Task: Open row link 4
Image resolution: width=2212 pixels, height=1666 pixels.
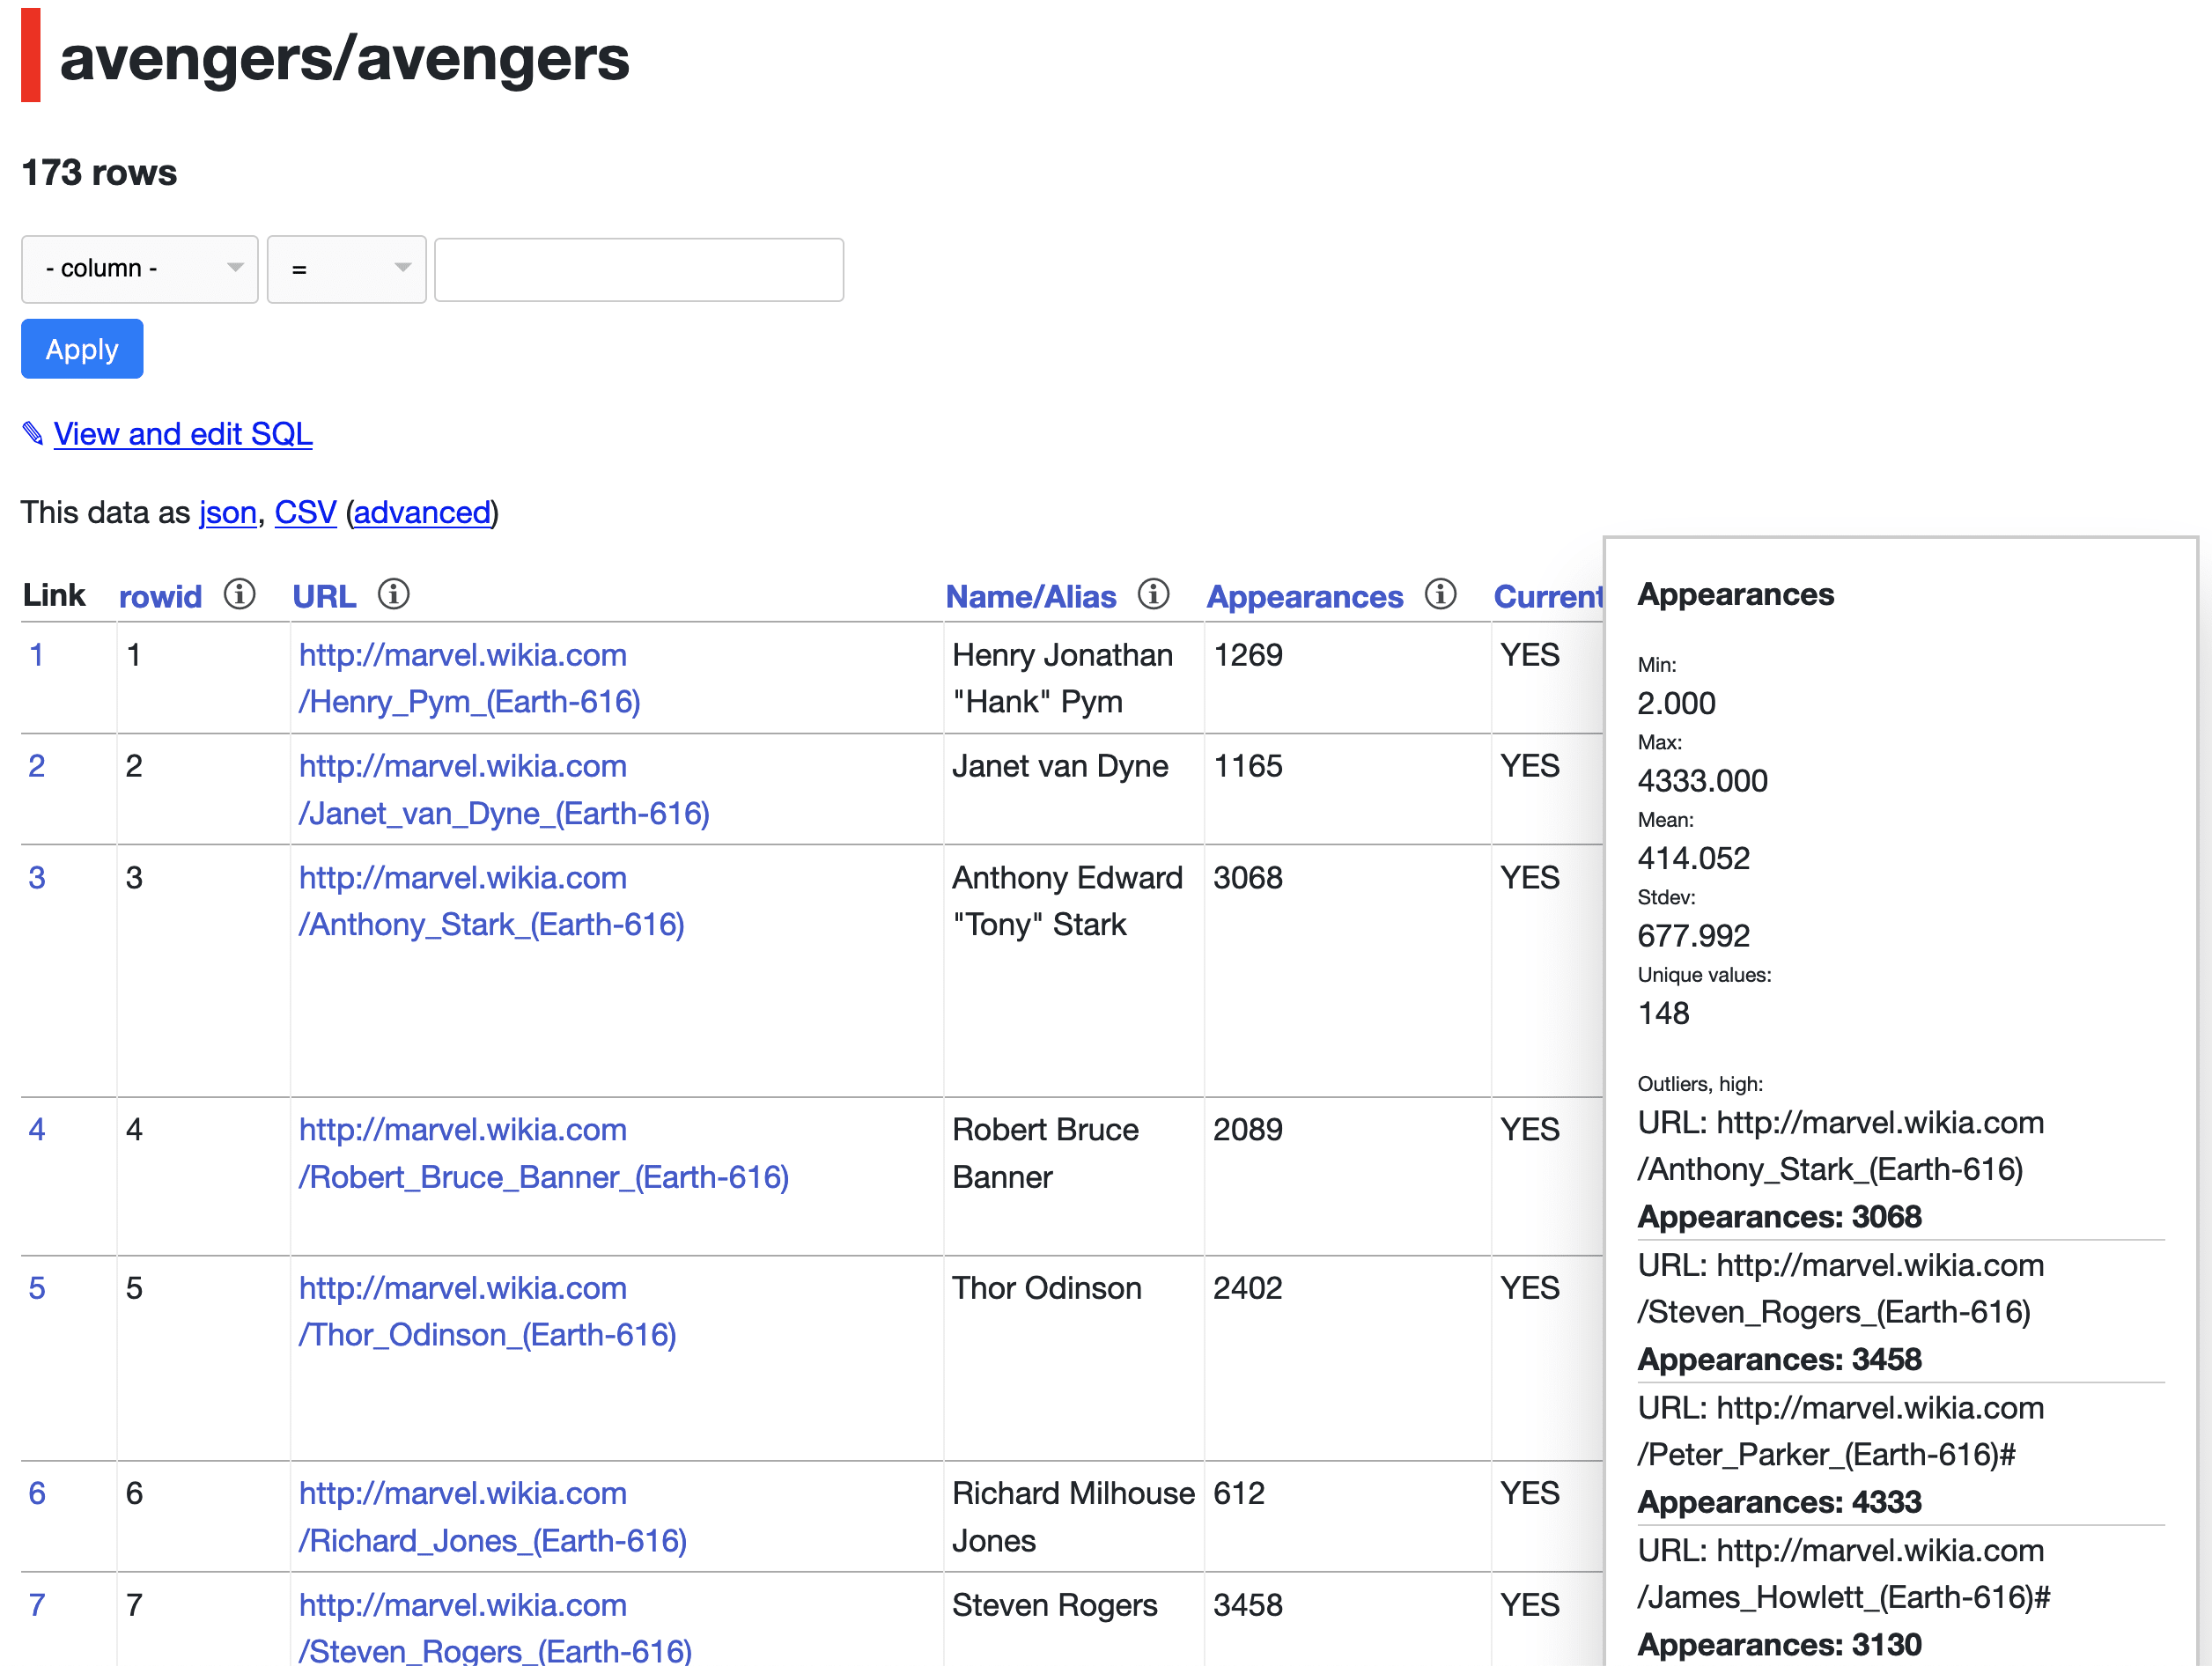Action: 36,1129
